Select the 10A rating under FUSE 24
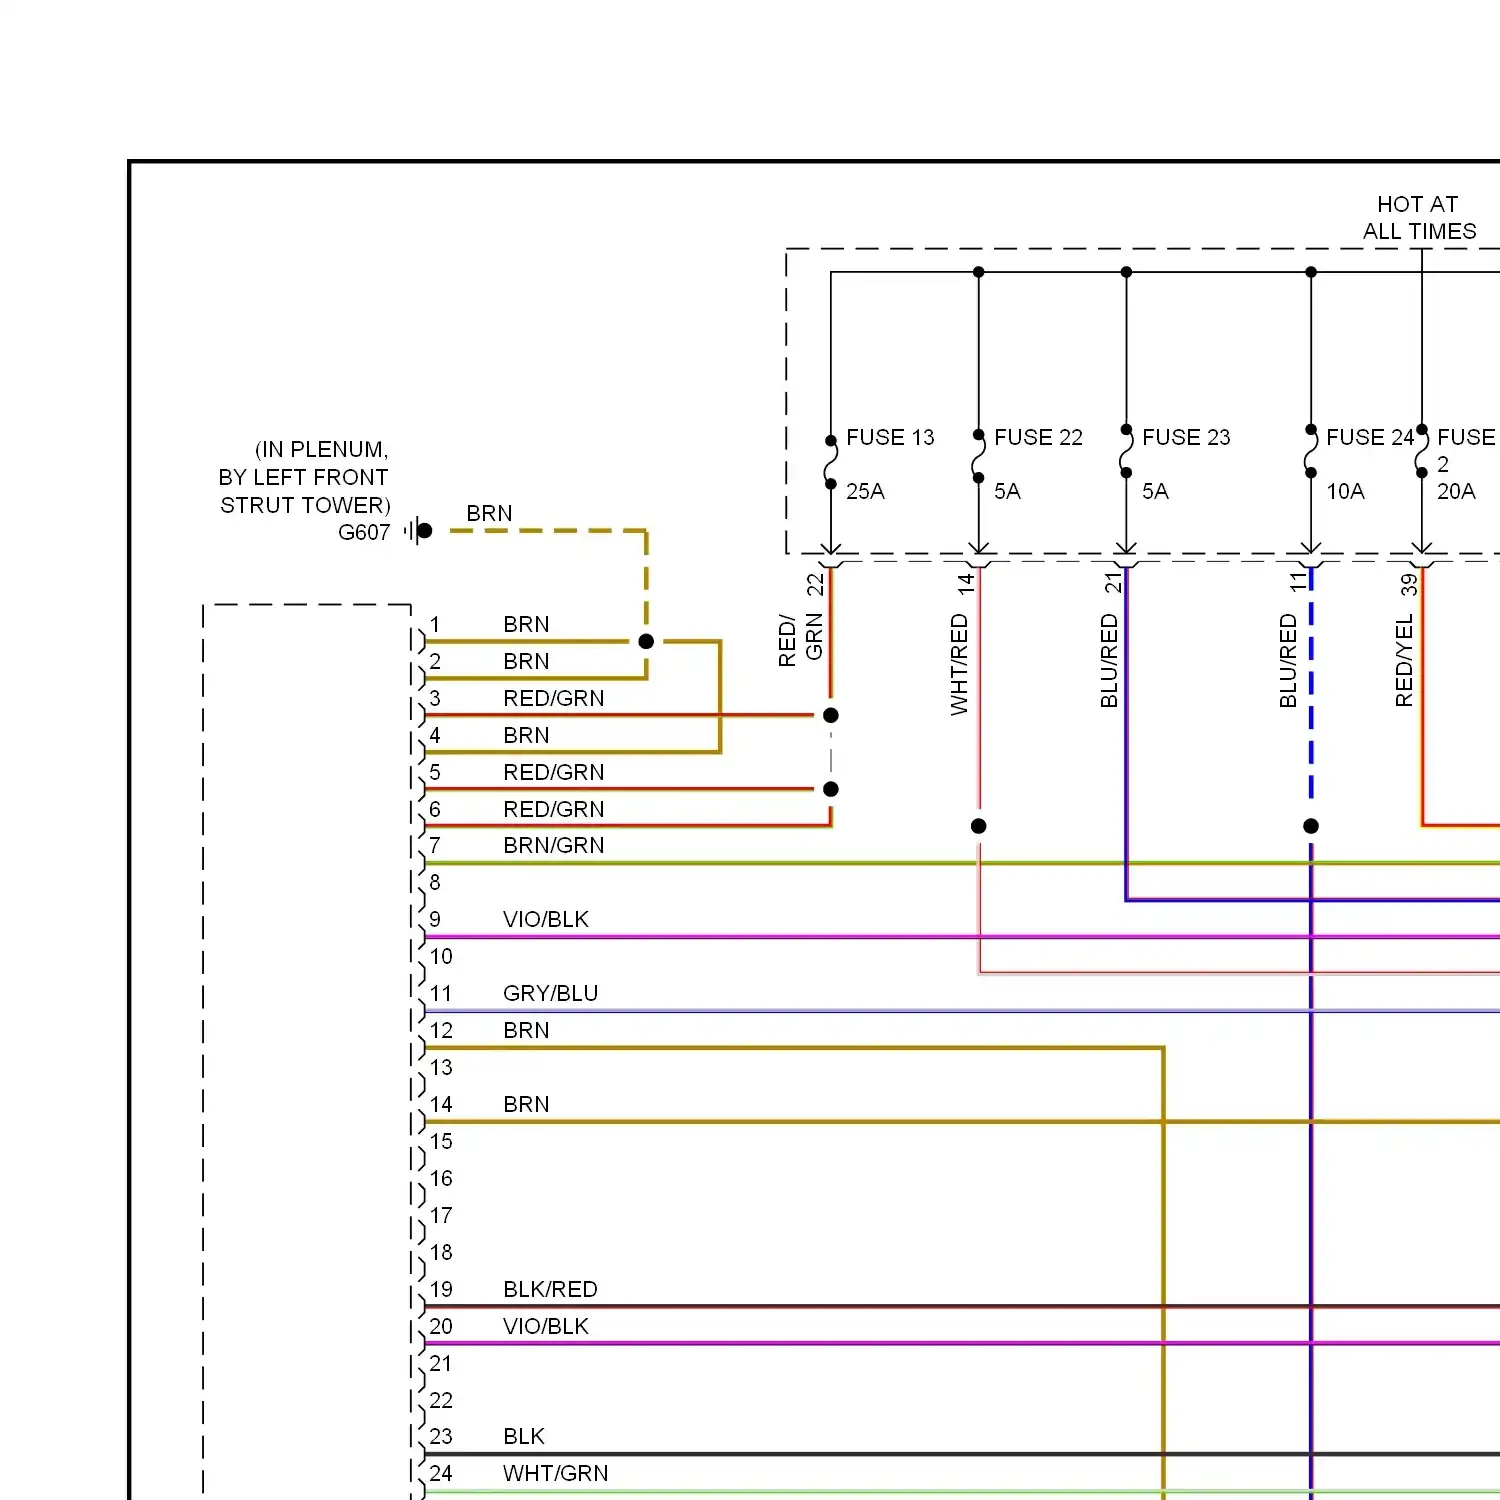This screenshot has height=1500, width=1500. [1345, 491]
